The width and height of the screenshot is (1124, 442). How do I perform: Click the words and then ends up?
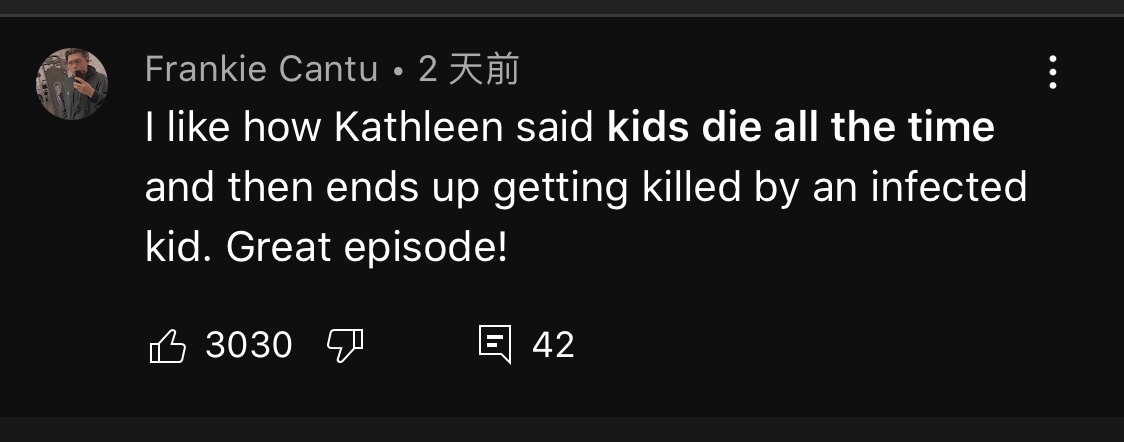pos(312,189)
